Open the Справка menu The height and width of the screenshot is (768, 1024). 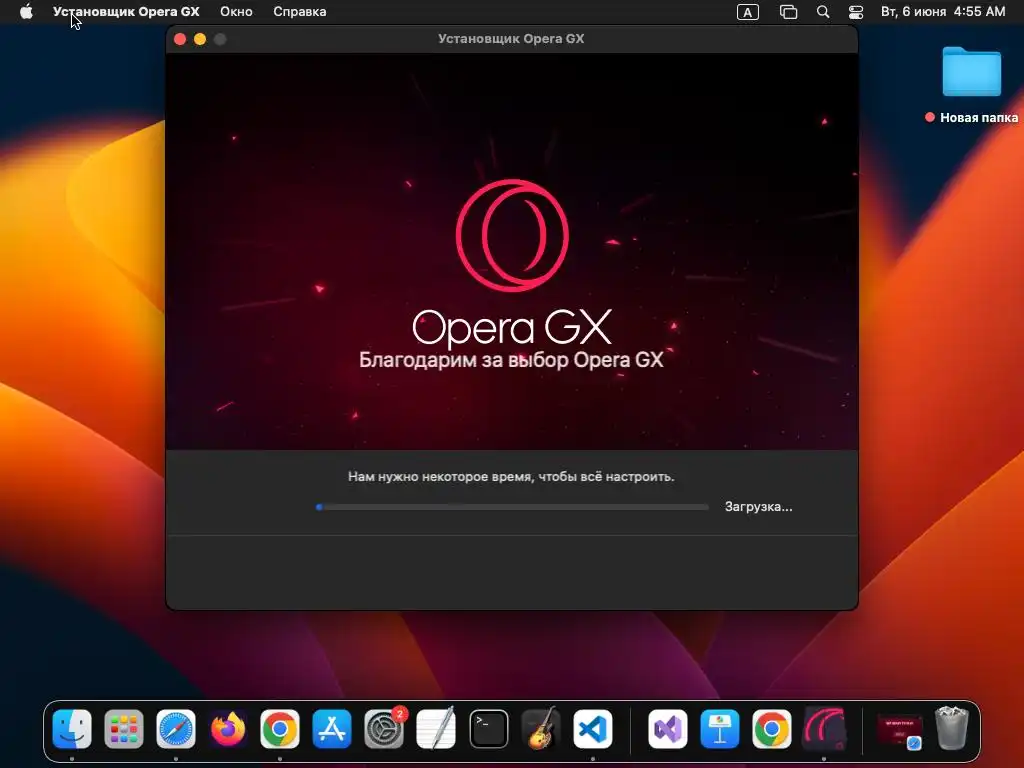pos(300,12)
